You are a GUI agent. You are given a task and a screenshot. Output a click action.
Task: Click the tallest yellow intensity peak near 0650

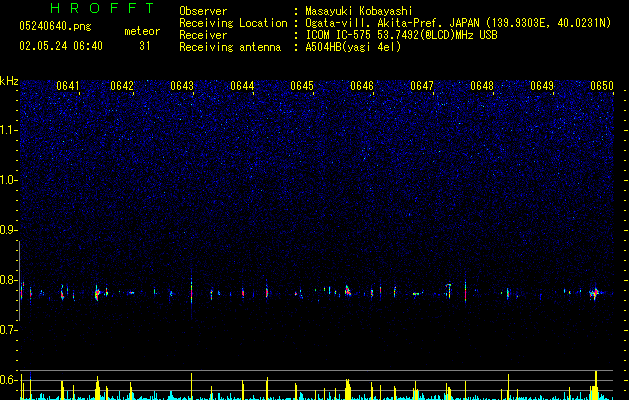[596, 385]
